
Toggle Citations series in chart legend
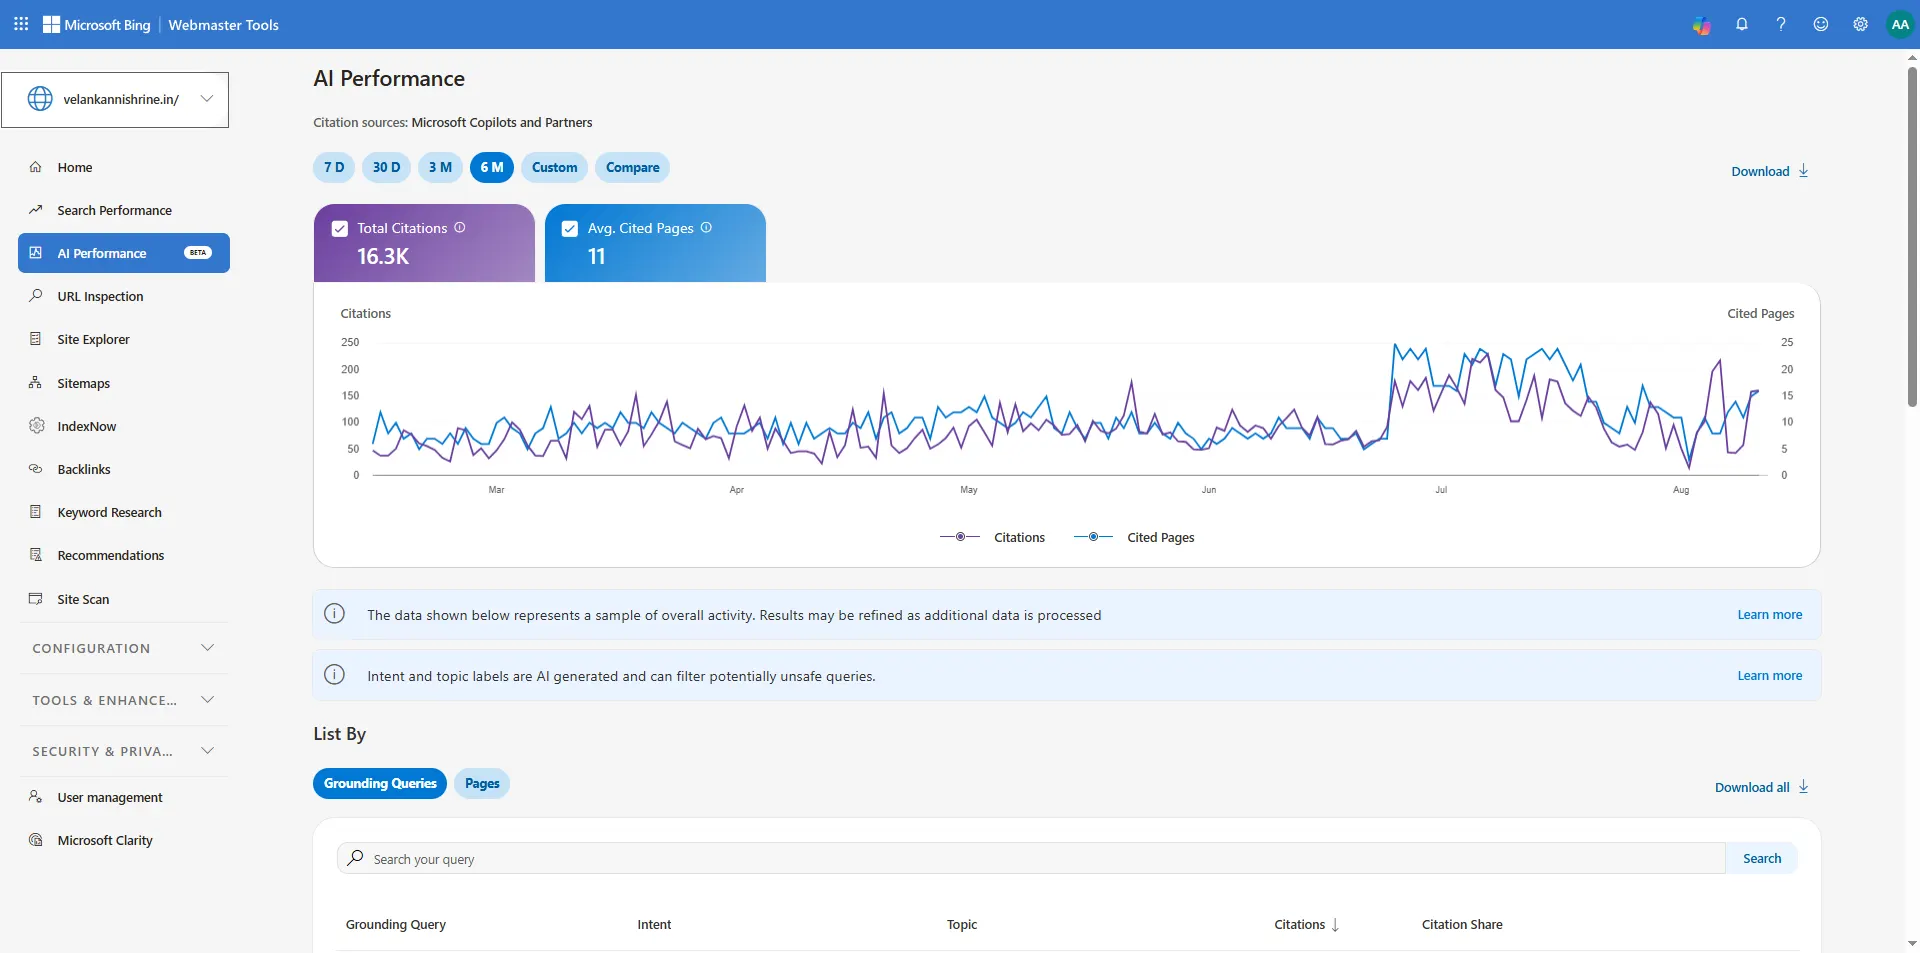[x=992, y=537]
